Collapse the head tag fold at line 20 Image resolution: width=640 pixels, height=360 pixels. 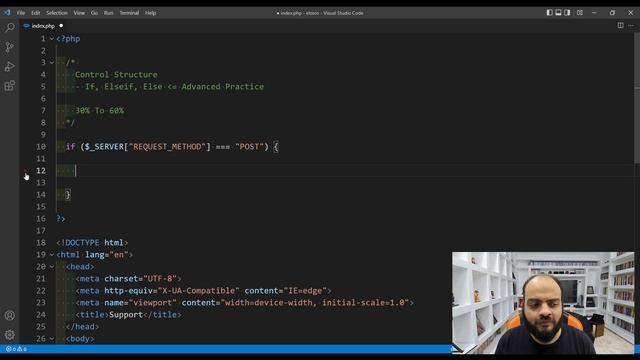52,267
